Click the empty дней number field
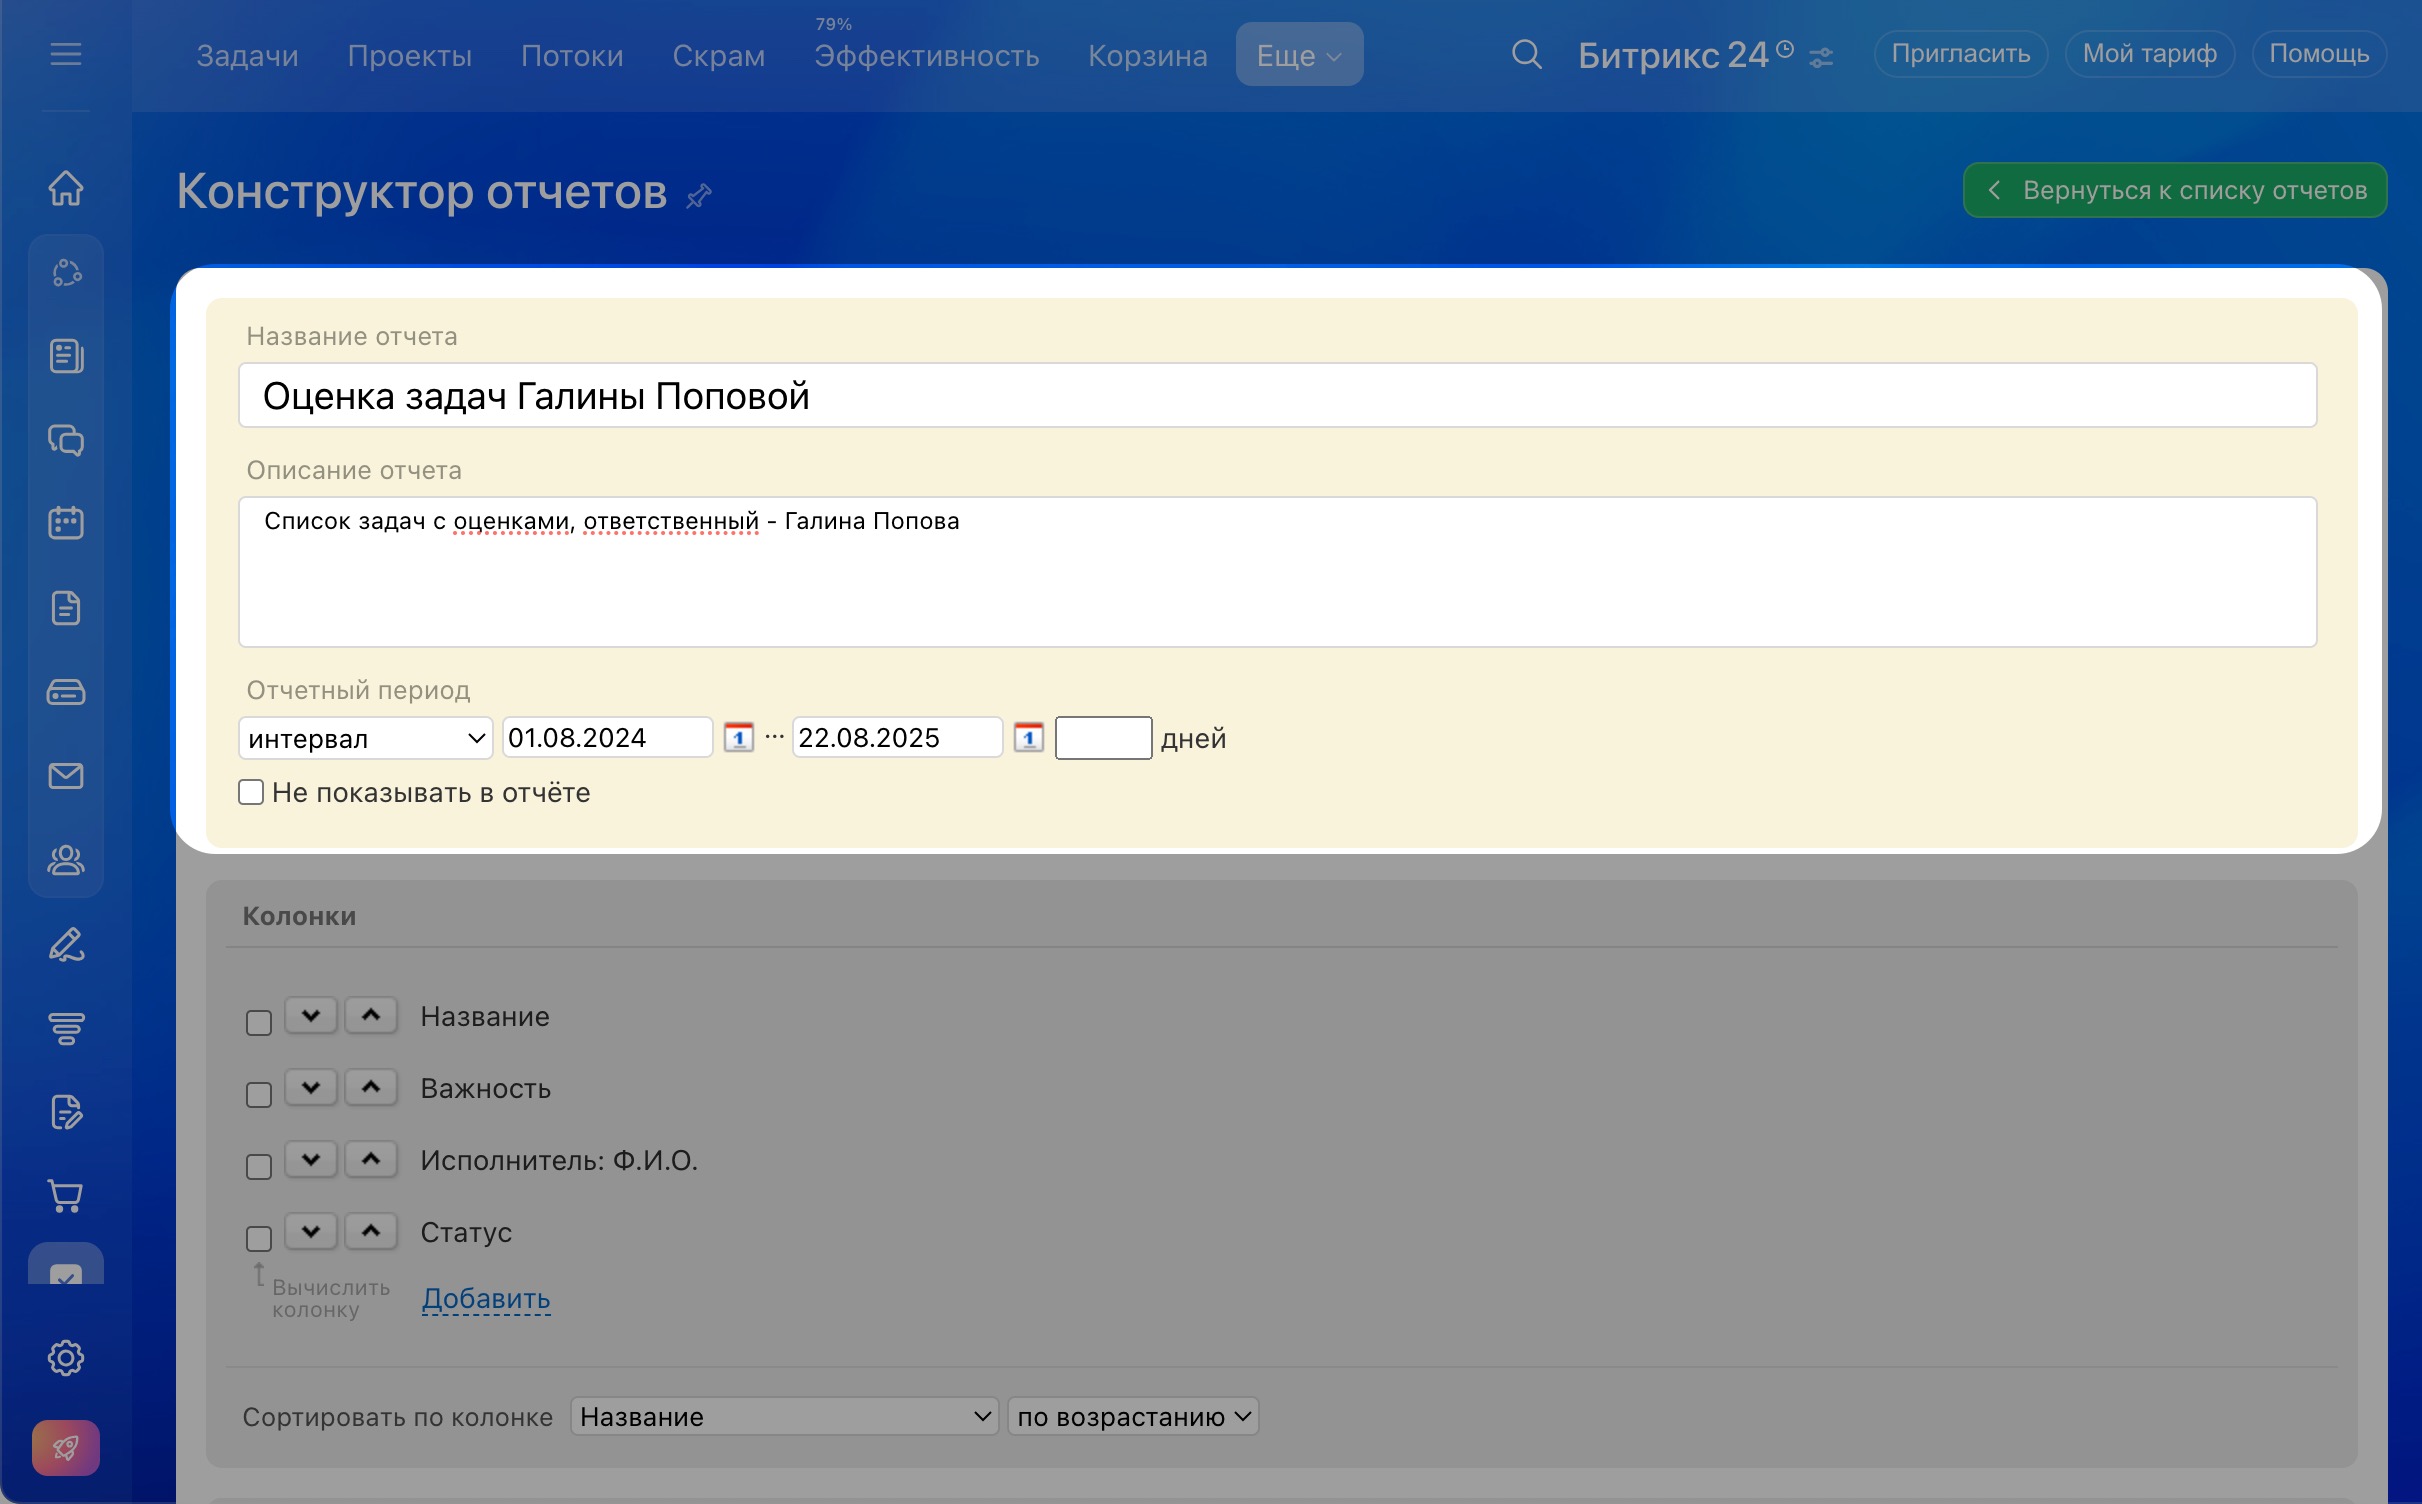 click(1103, 738)
